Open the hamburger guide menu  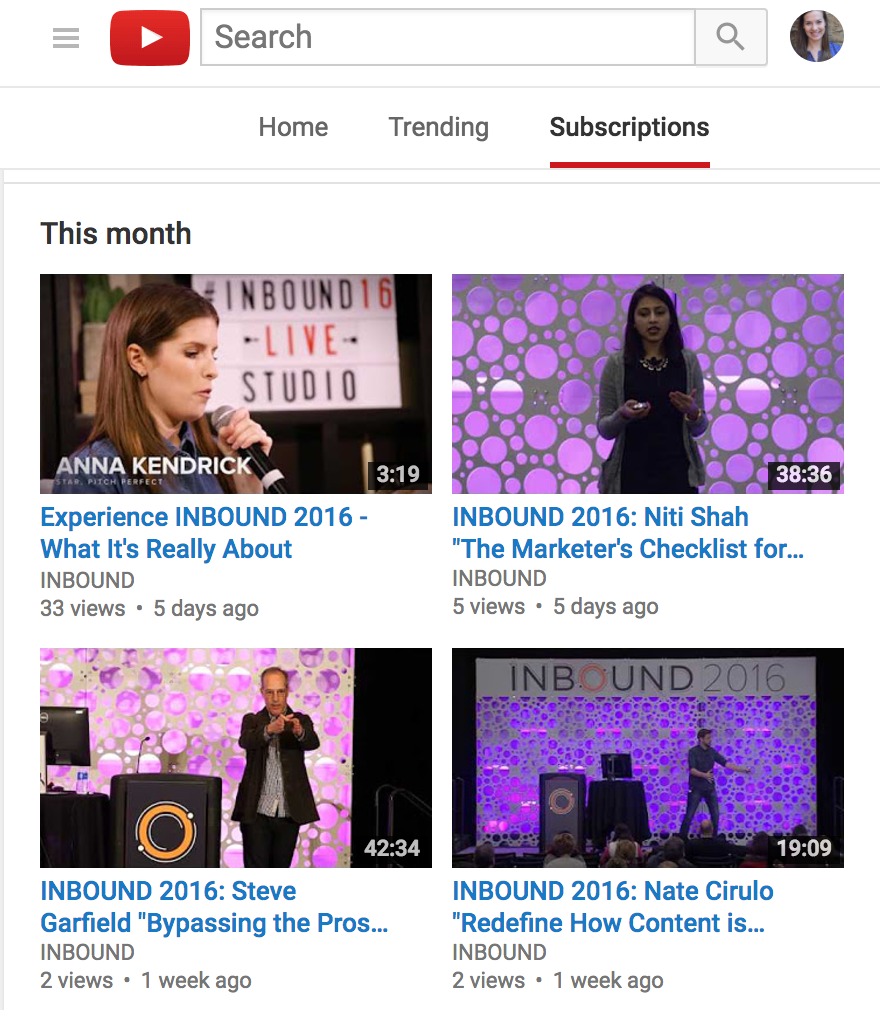click(x=66, y=38)
